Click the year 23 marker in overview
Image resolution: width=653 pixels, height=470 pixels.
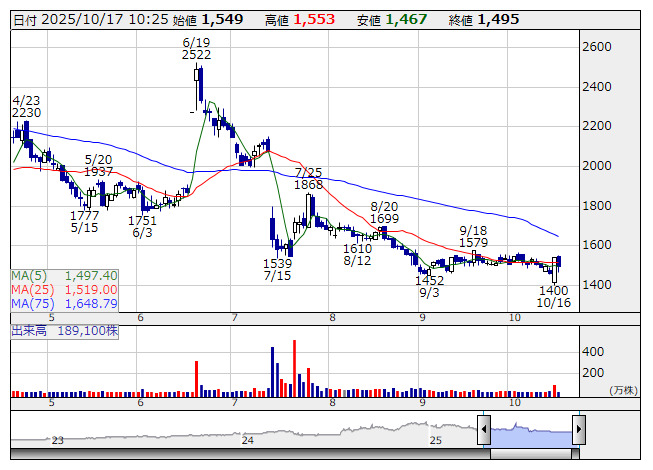point(57,440)
